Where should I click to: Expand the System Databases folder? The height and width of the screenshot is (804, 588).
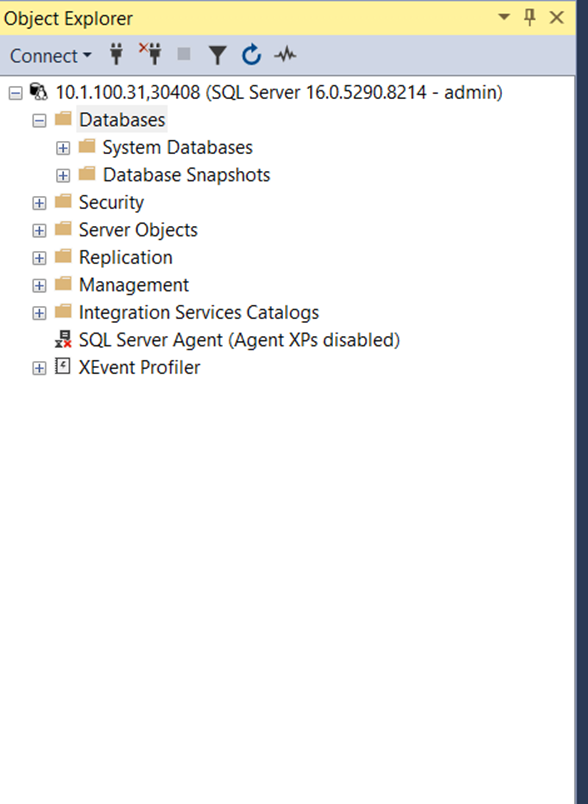(x=63, y=148)
